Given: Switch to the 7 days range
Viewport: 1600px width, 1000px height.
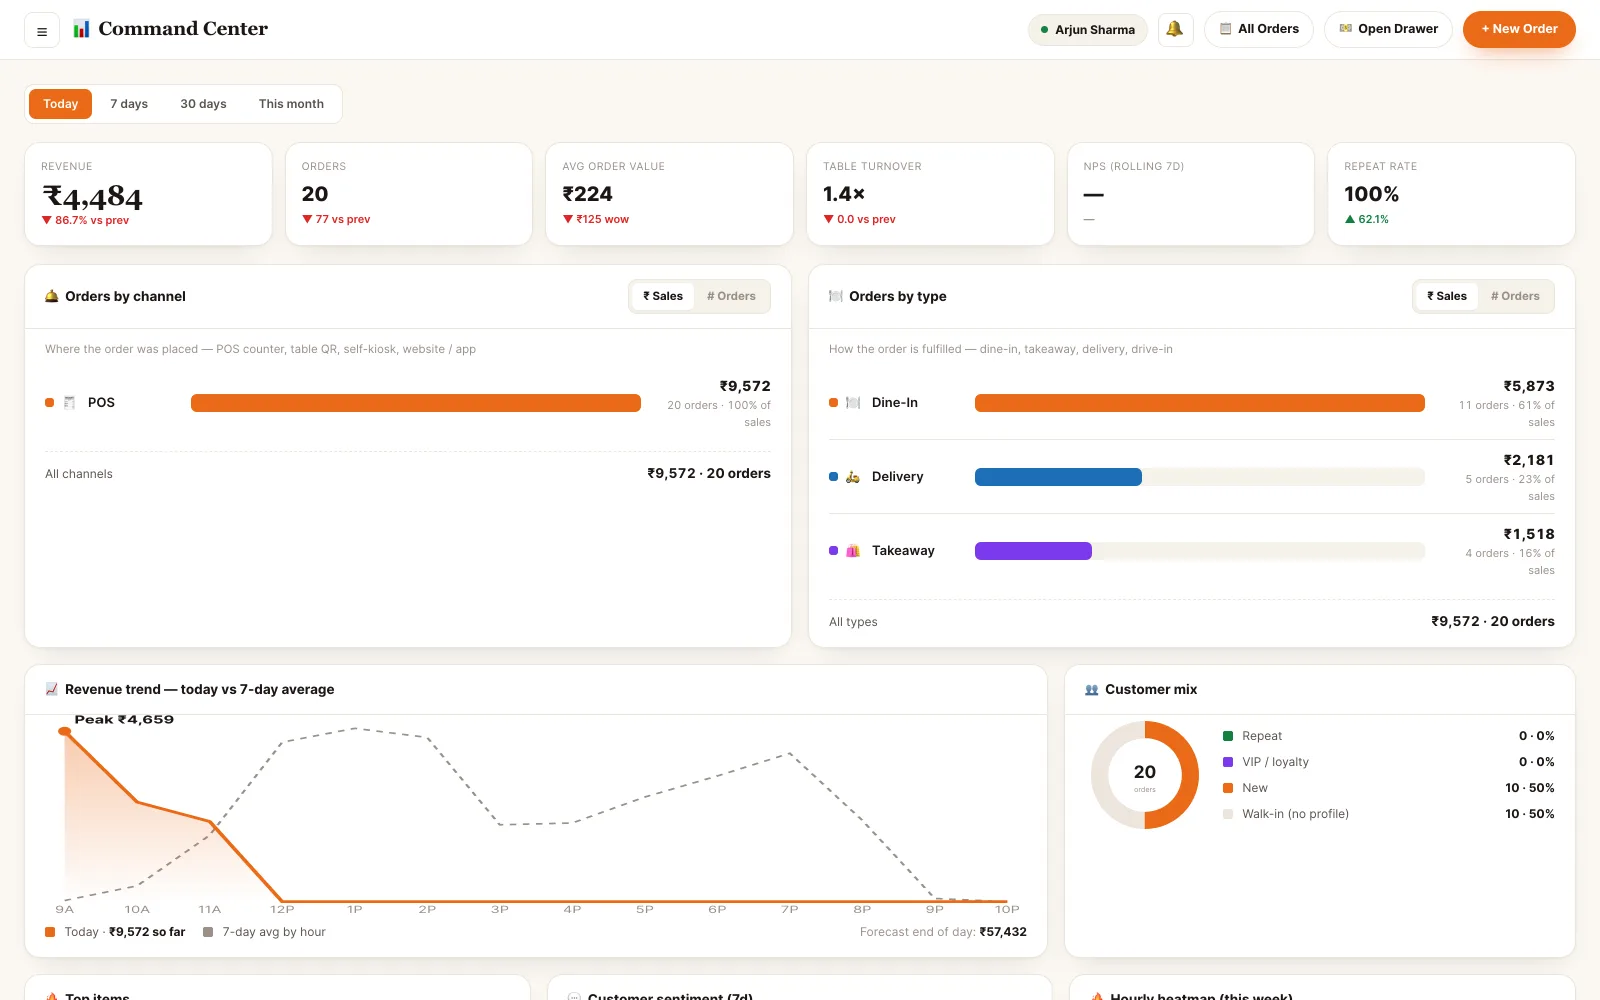Looking at the screenshot, I should [129, 104].
